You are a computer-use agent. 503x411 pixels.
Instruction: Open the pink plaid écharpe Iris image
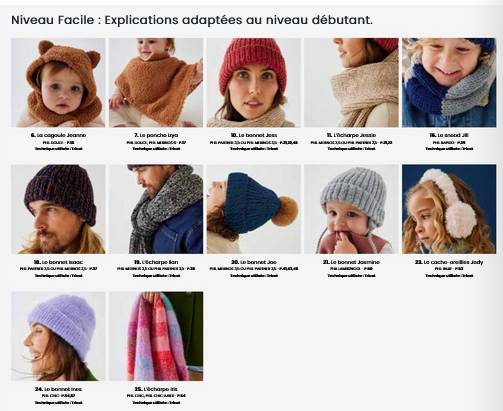click(156, 336)
